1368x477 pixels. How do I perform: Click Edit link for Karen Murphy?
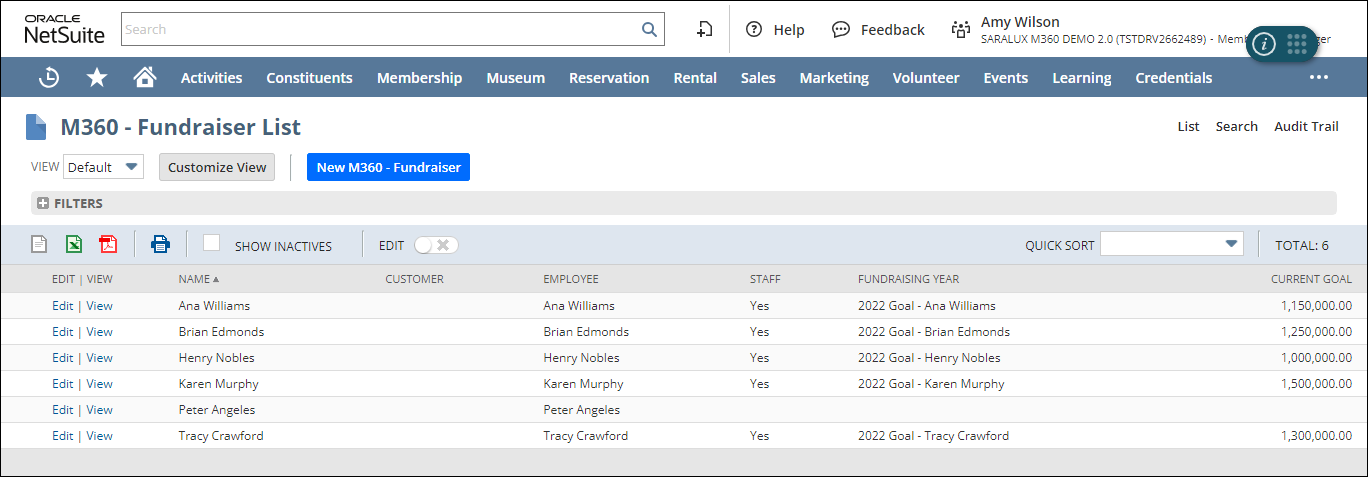(62, 384)
